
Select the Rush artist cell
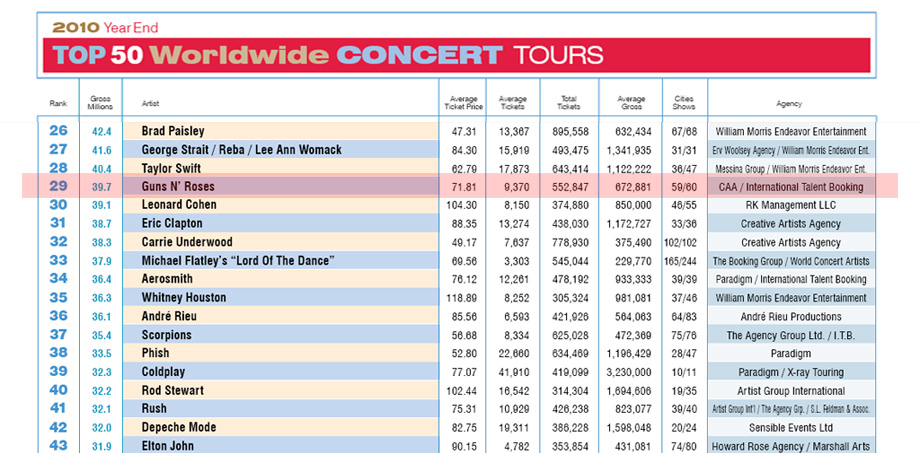(x=280, y=408)
